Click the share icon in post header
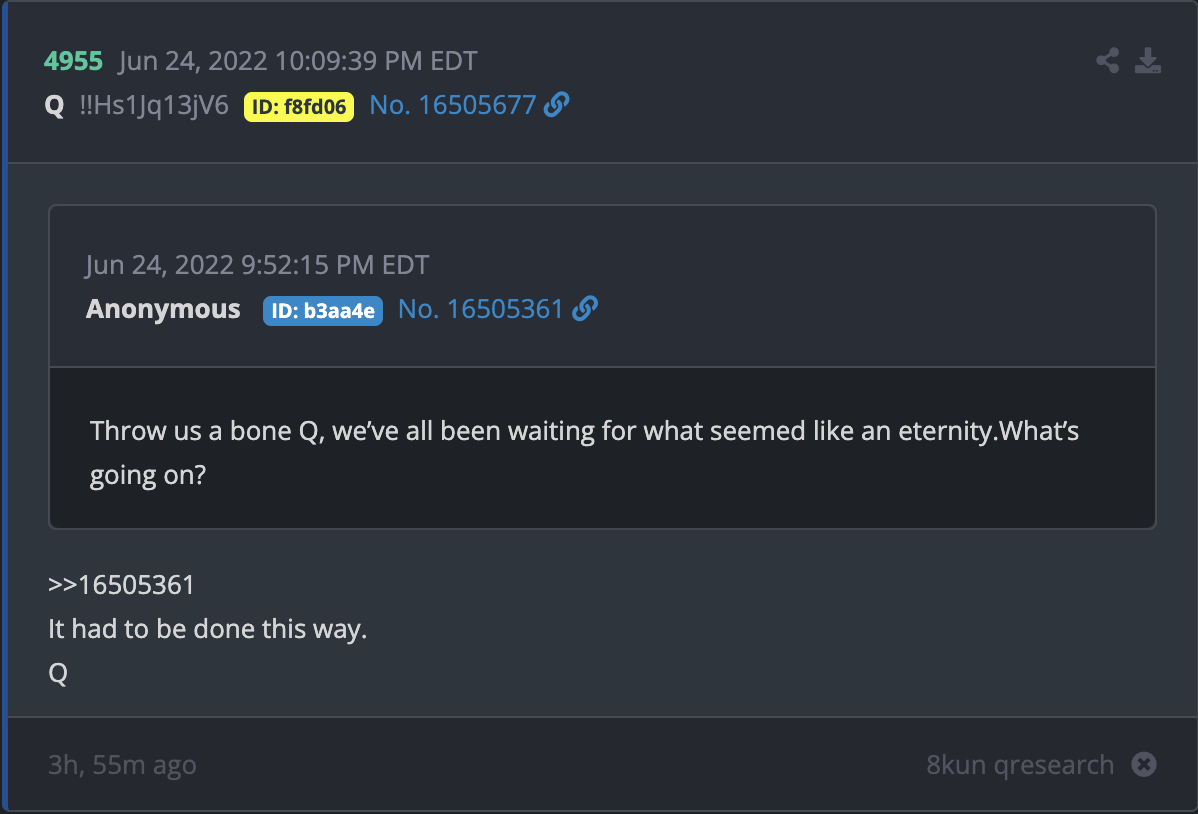The width and height of the screenshot is (1198, 814). pyautogui.click(x=1107, y=60)
